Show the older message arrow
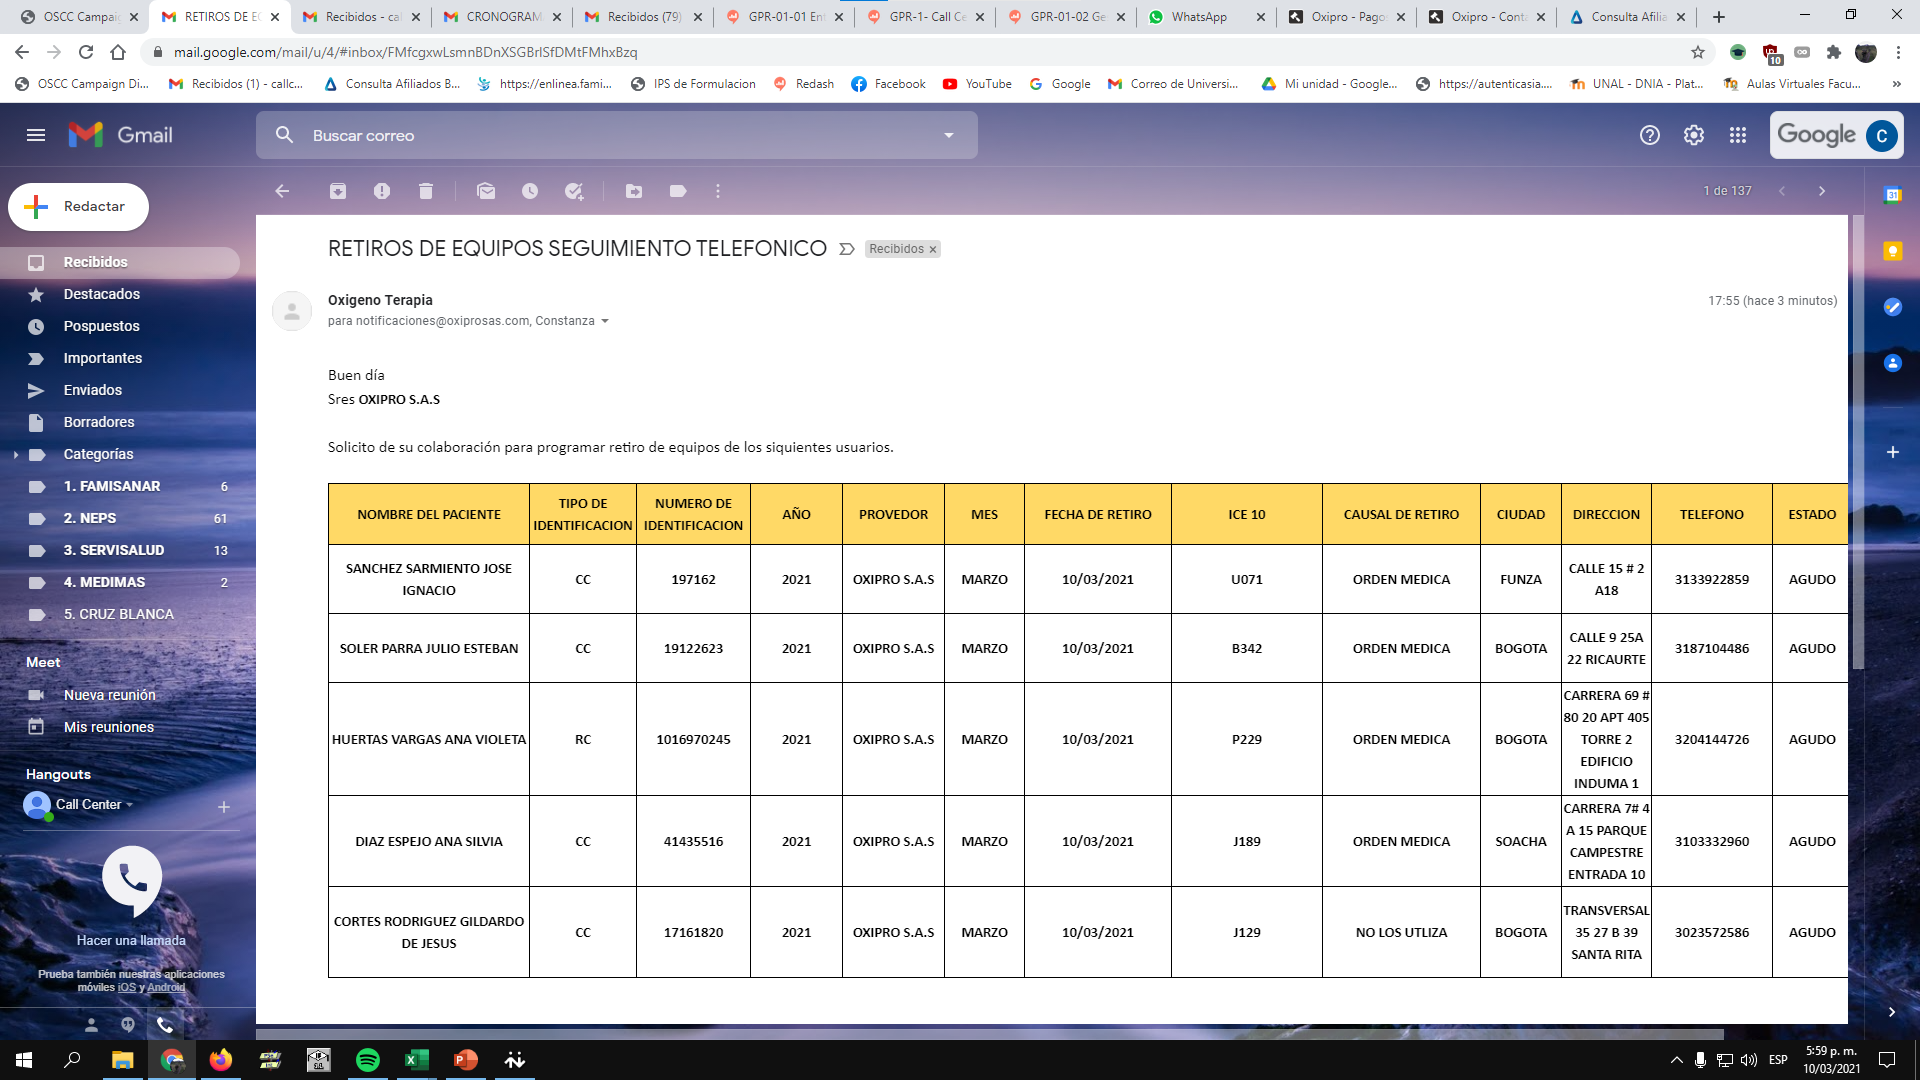The width and height of the screenshot is (1920, 1080). click(x=1822, y=191)
